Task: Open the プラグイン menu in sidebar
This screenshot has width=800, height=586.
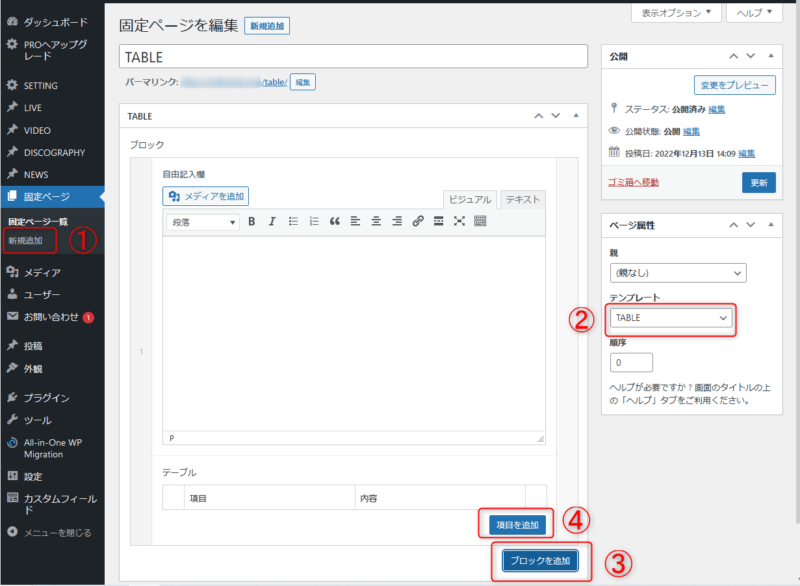Action: [46, 397]
